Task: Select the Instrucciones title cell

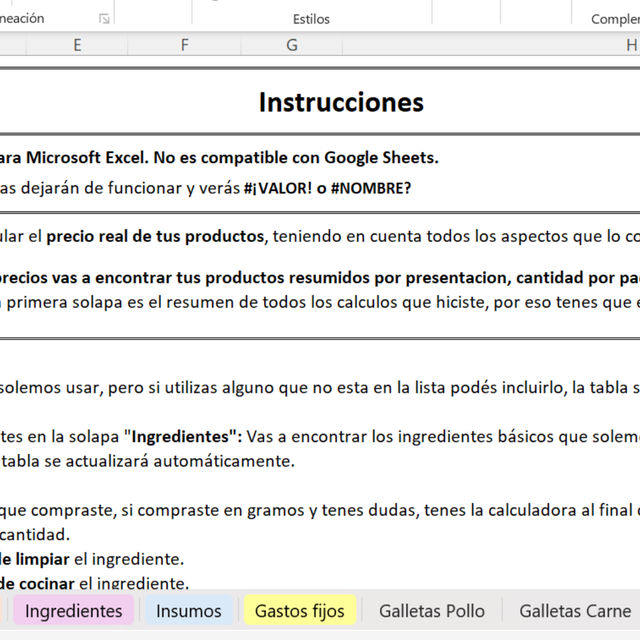Action: (340, 102)
